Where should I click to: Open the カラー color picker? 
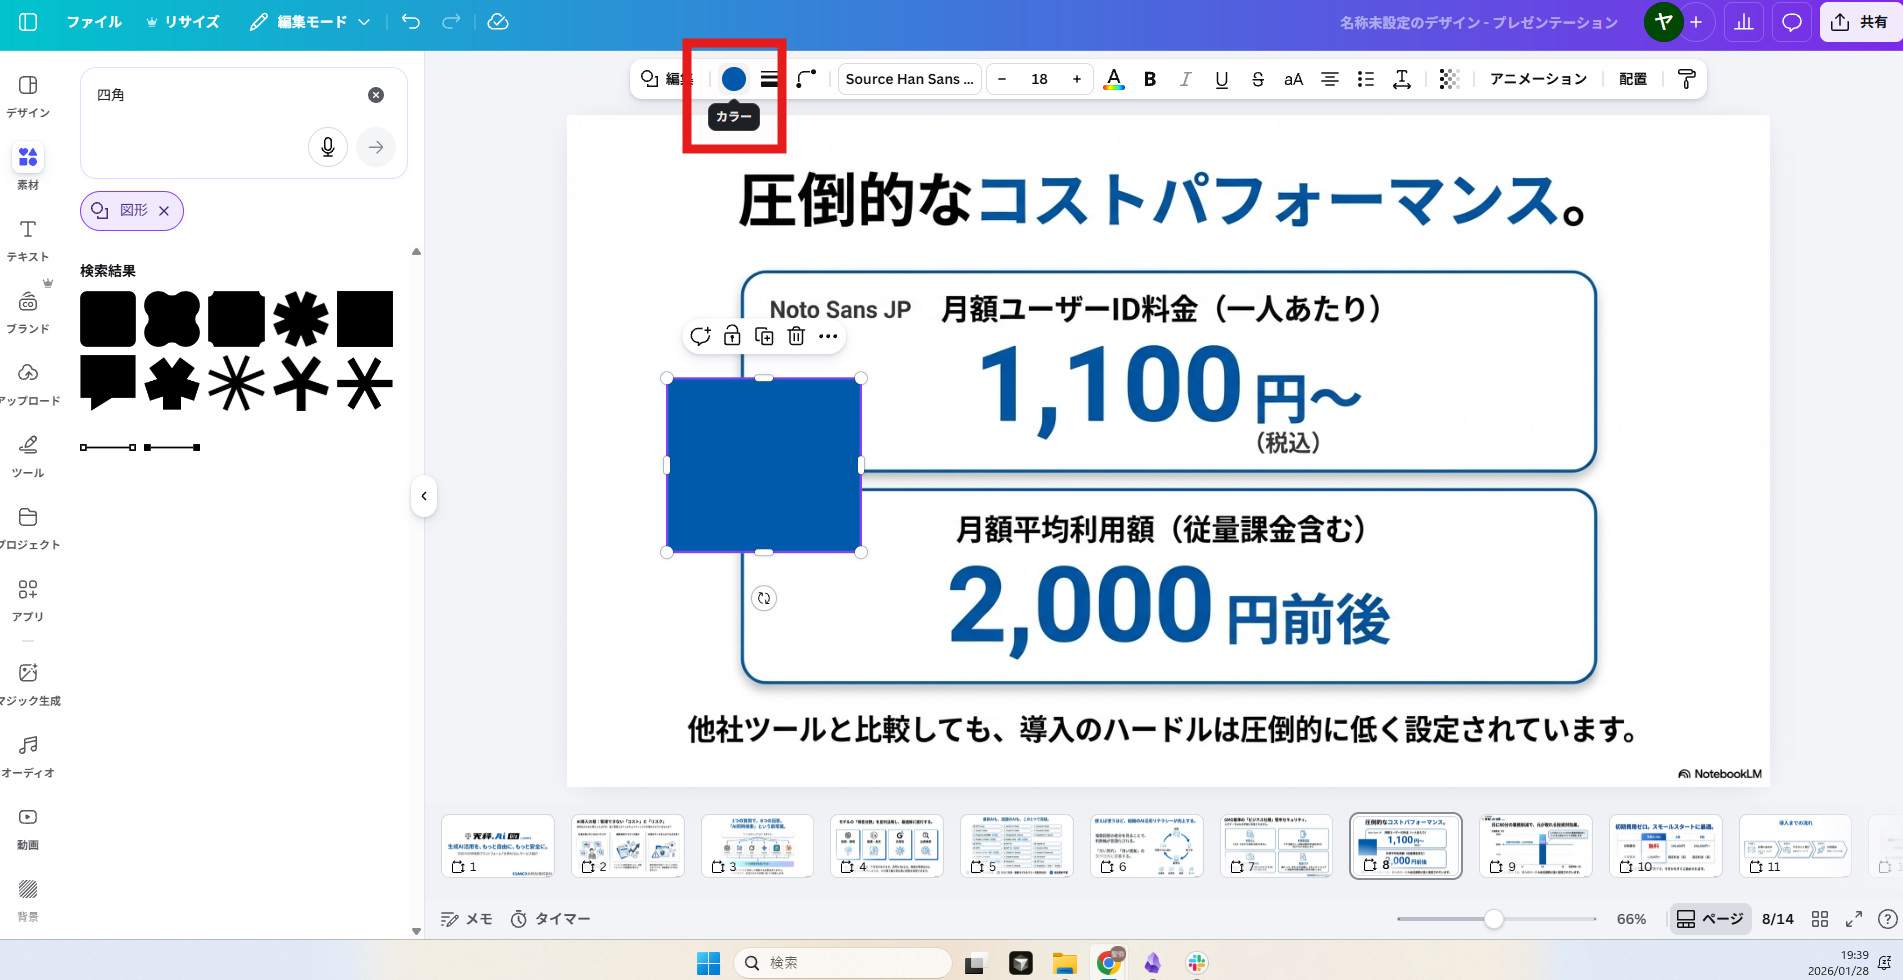click(x=733, y=79)
